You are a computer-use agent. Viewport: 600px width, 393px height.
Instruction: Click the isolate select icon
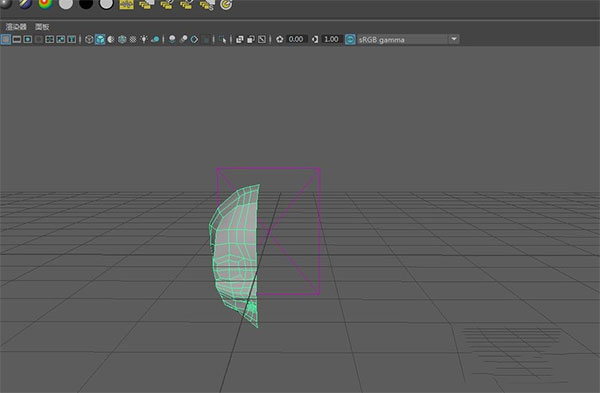[x=222, y=39]
